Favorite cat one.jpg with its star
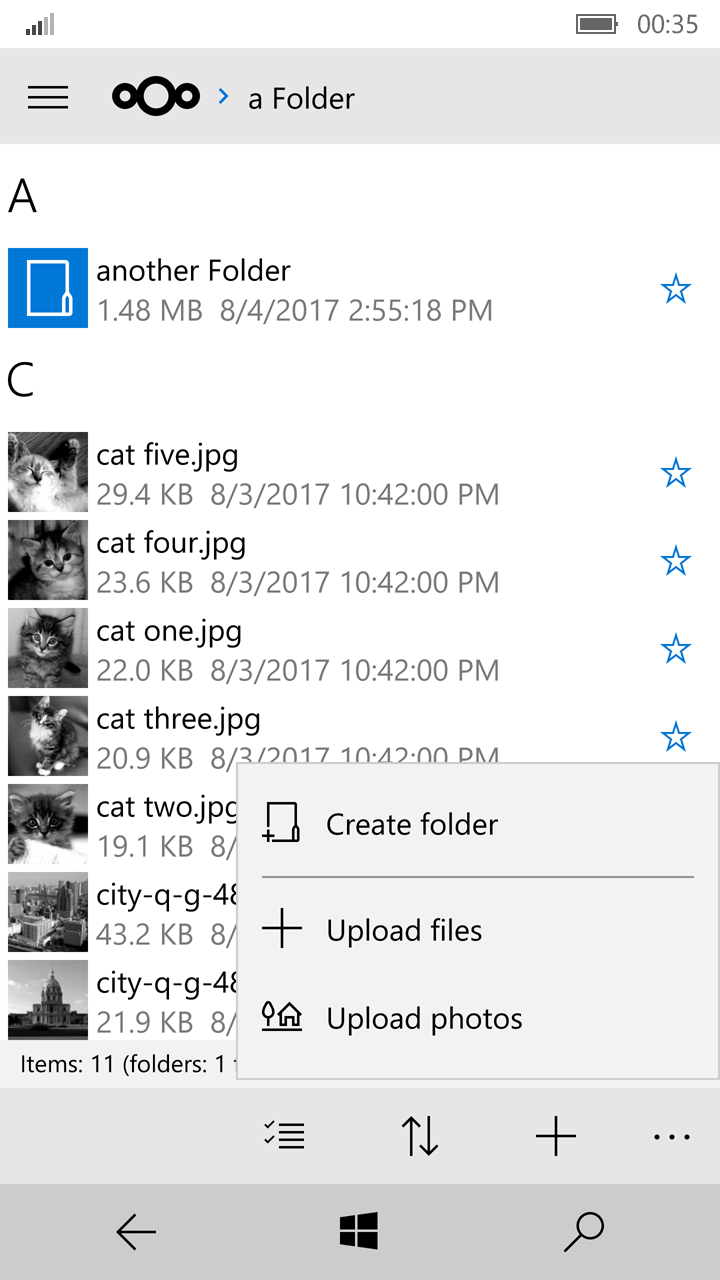 tap(676, 649)
